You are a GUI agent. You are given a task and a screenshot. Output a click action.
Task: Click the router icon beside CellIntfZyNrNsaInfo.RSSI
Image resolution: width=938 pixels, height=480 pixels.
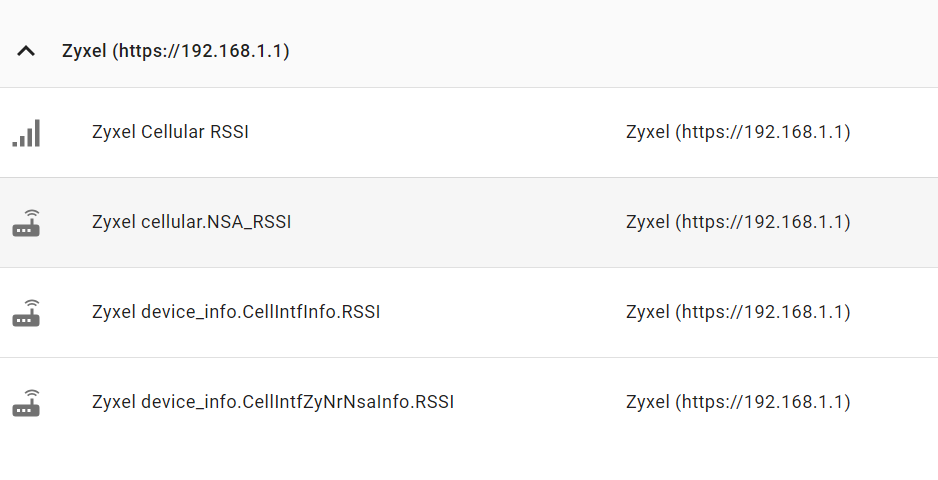(x=26, y=403)
